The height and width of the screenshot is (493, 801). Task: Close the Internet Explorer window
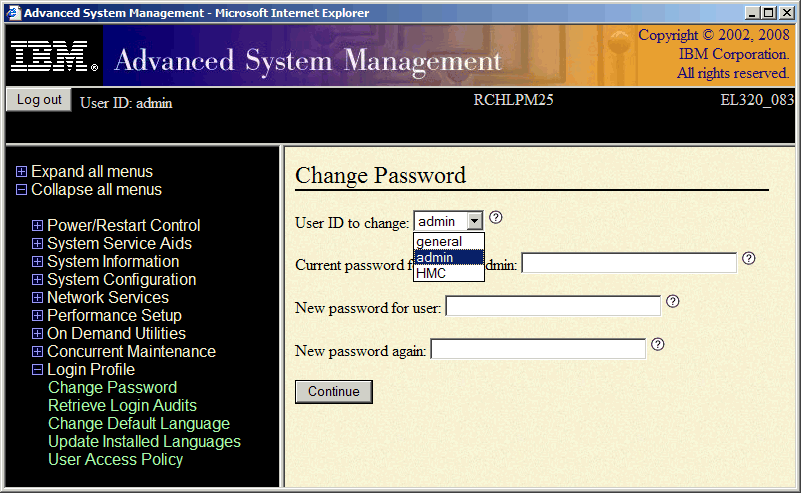point(787,13)
